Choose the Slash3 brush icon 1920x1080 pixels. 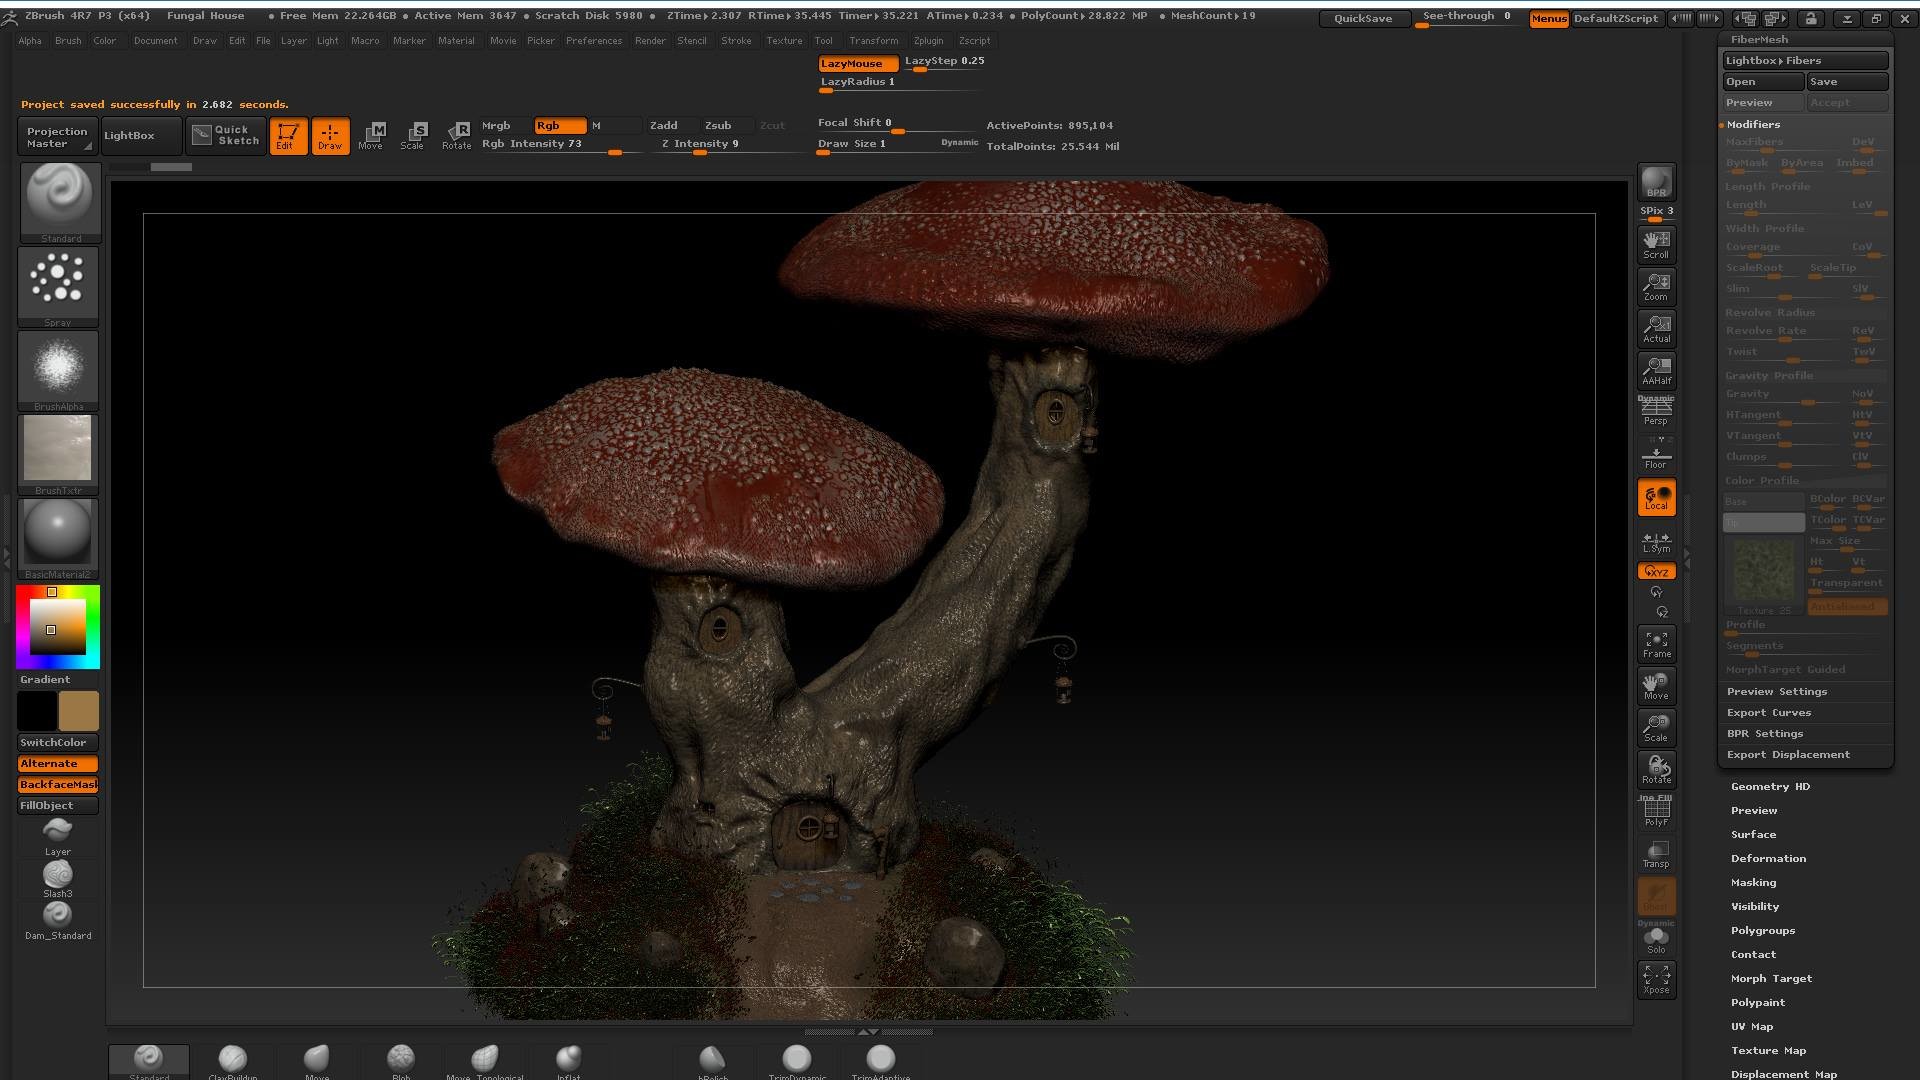pyautogui.click(x=58, y=879)
